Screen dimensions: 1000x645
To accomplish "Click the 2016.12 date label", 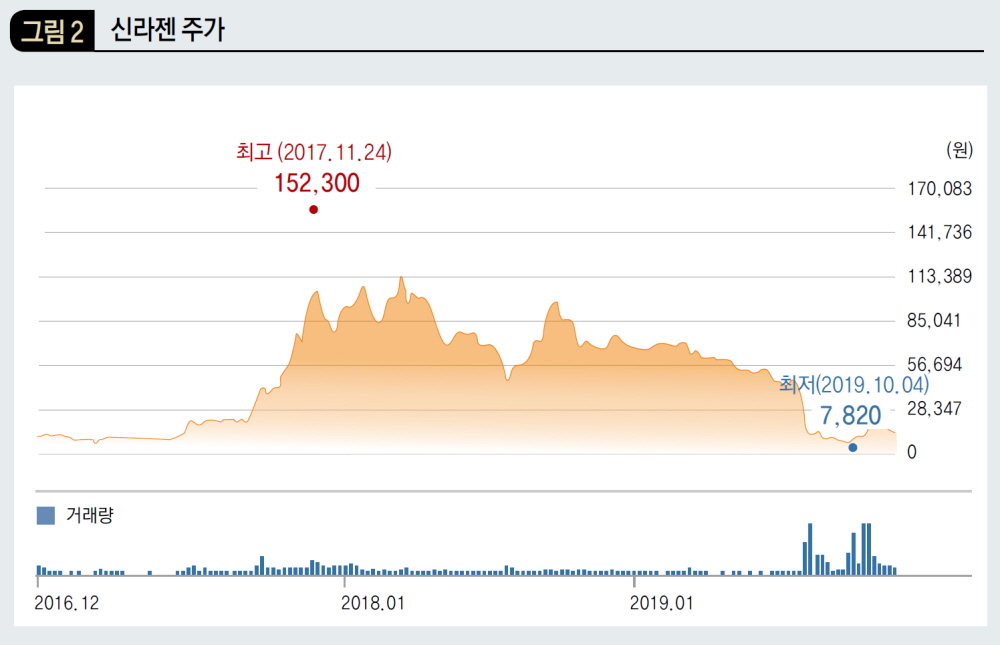I will (x=67, y=603).
